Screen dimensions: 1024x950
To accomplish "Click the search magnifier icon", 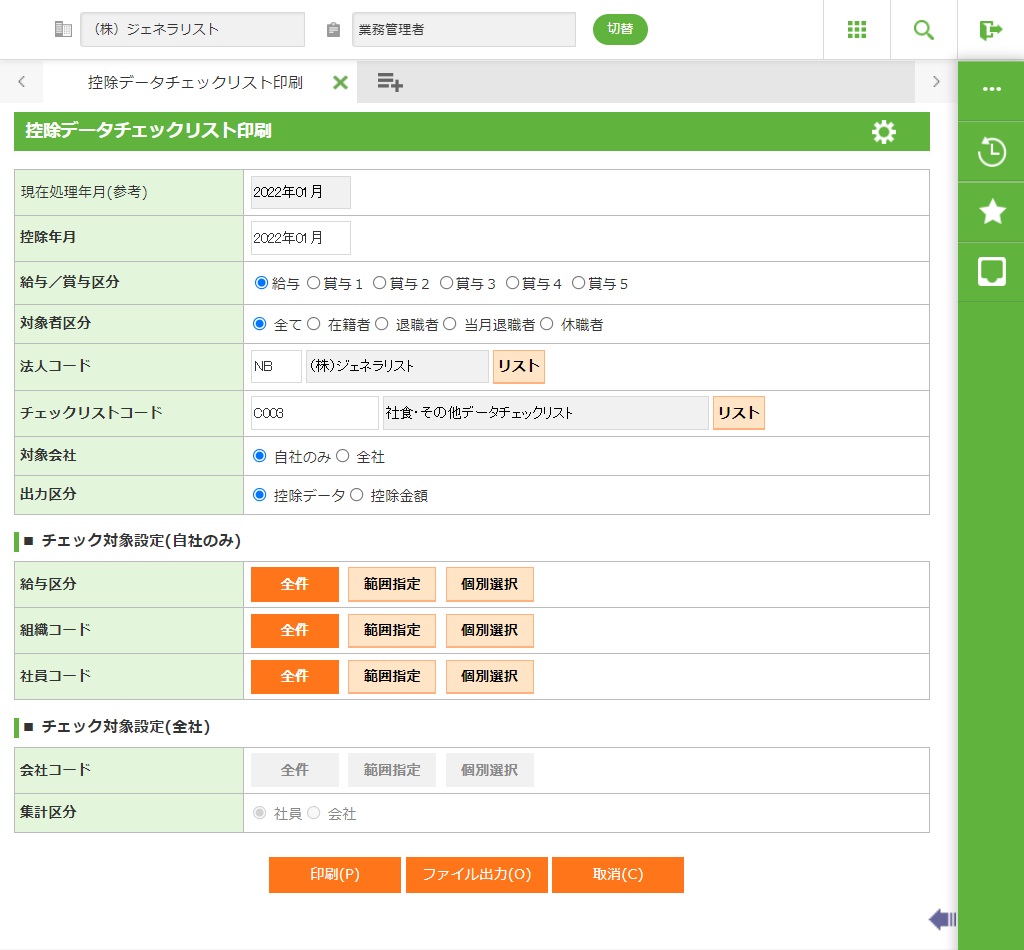I will point(923,30).
